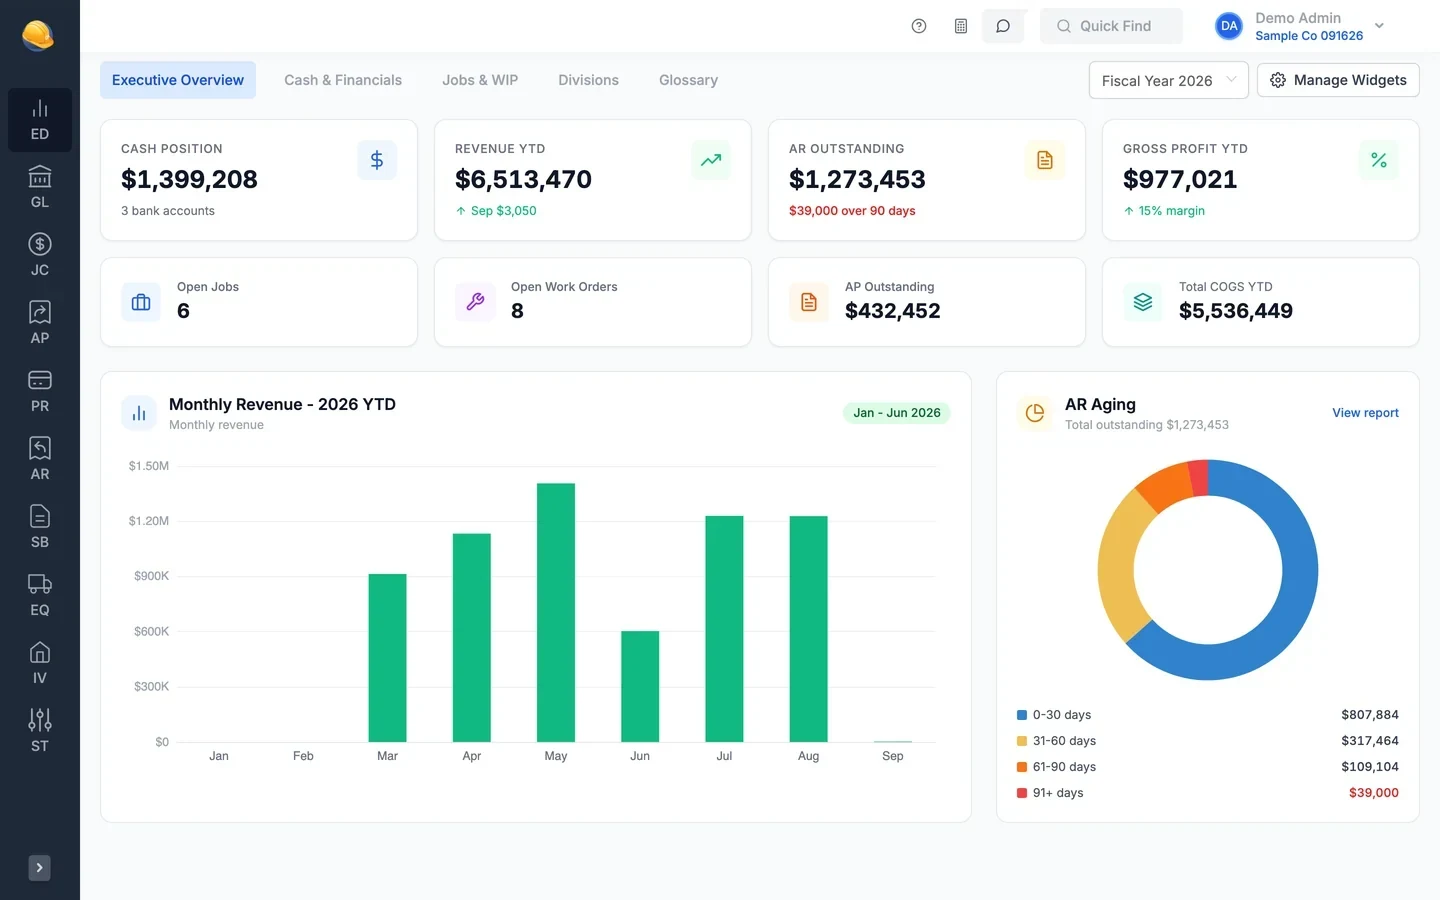Image resolution: width=1440 pixels, height=900 pixels.
Task: Open the Glossary tab
Action: (688, 80)
